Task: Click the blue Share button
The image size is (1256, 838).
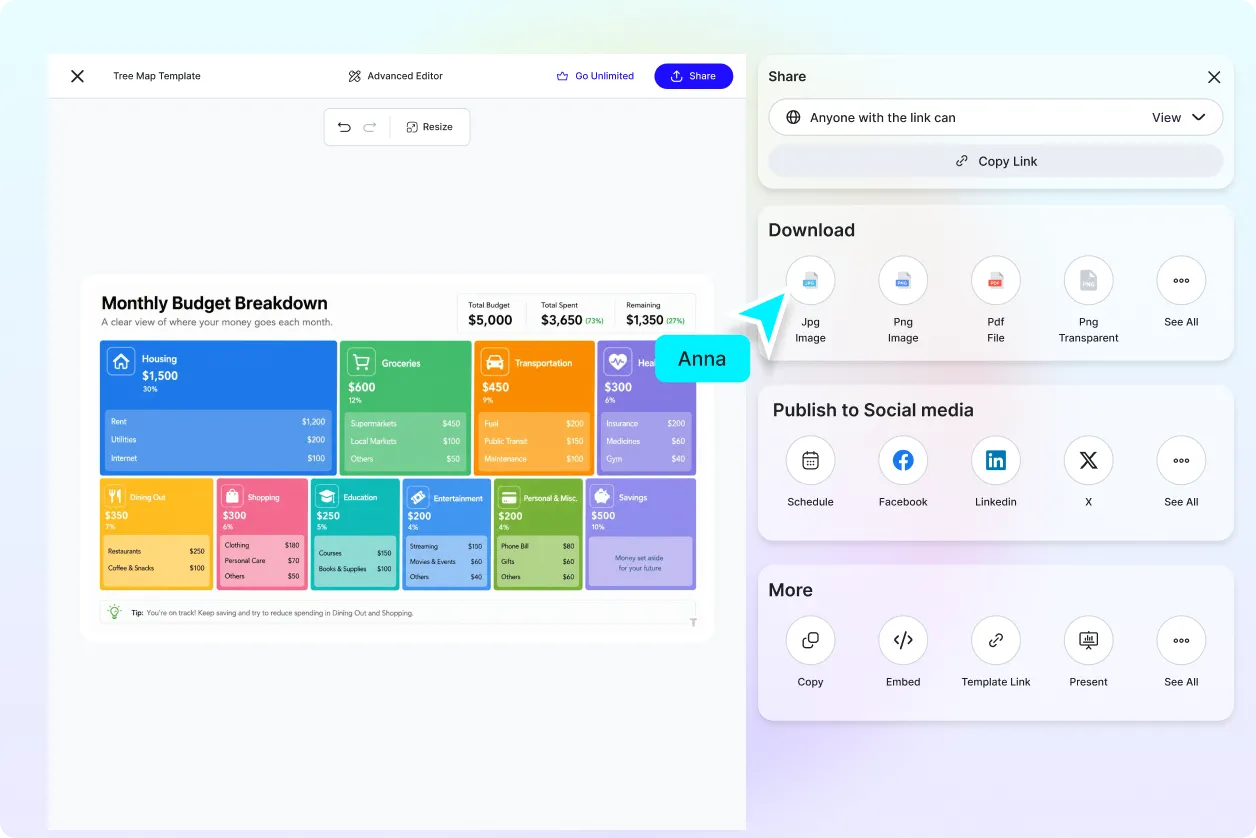Action: (694, 76)
